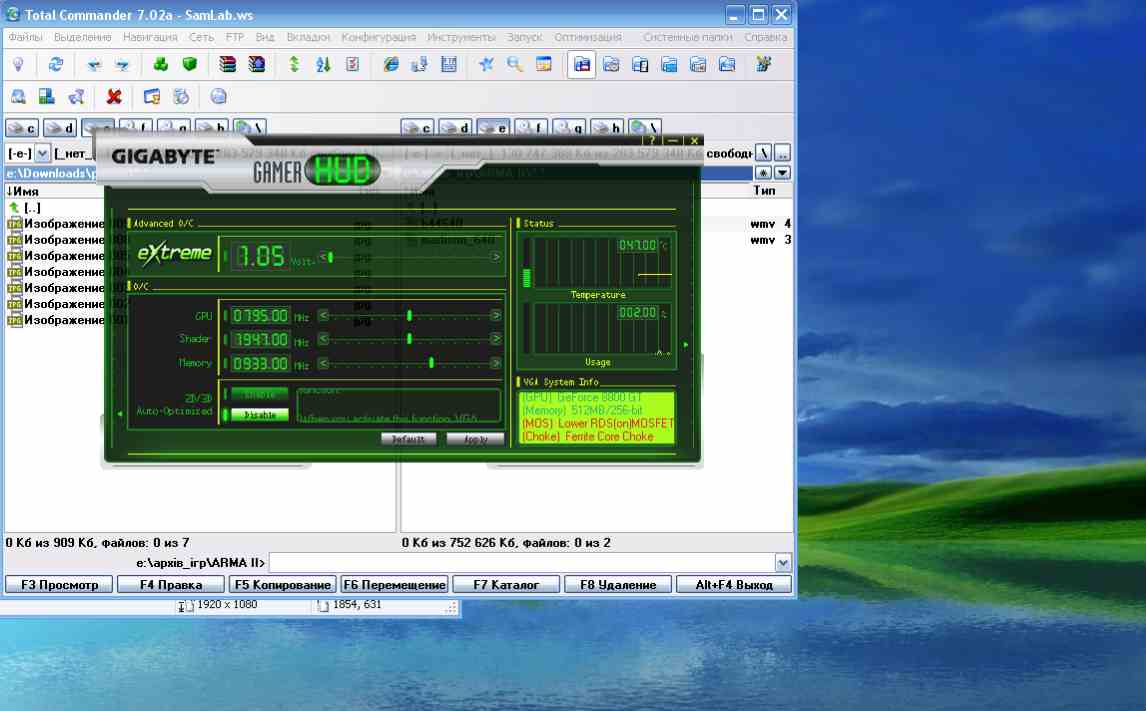Click the light bulb icon in Total Commander toolbar
Viewport: 1146px width, 711px height.
click(x=18, y=65)
